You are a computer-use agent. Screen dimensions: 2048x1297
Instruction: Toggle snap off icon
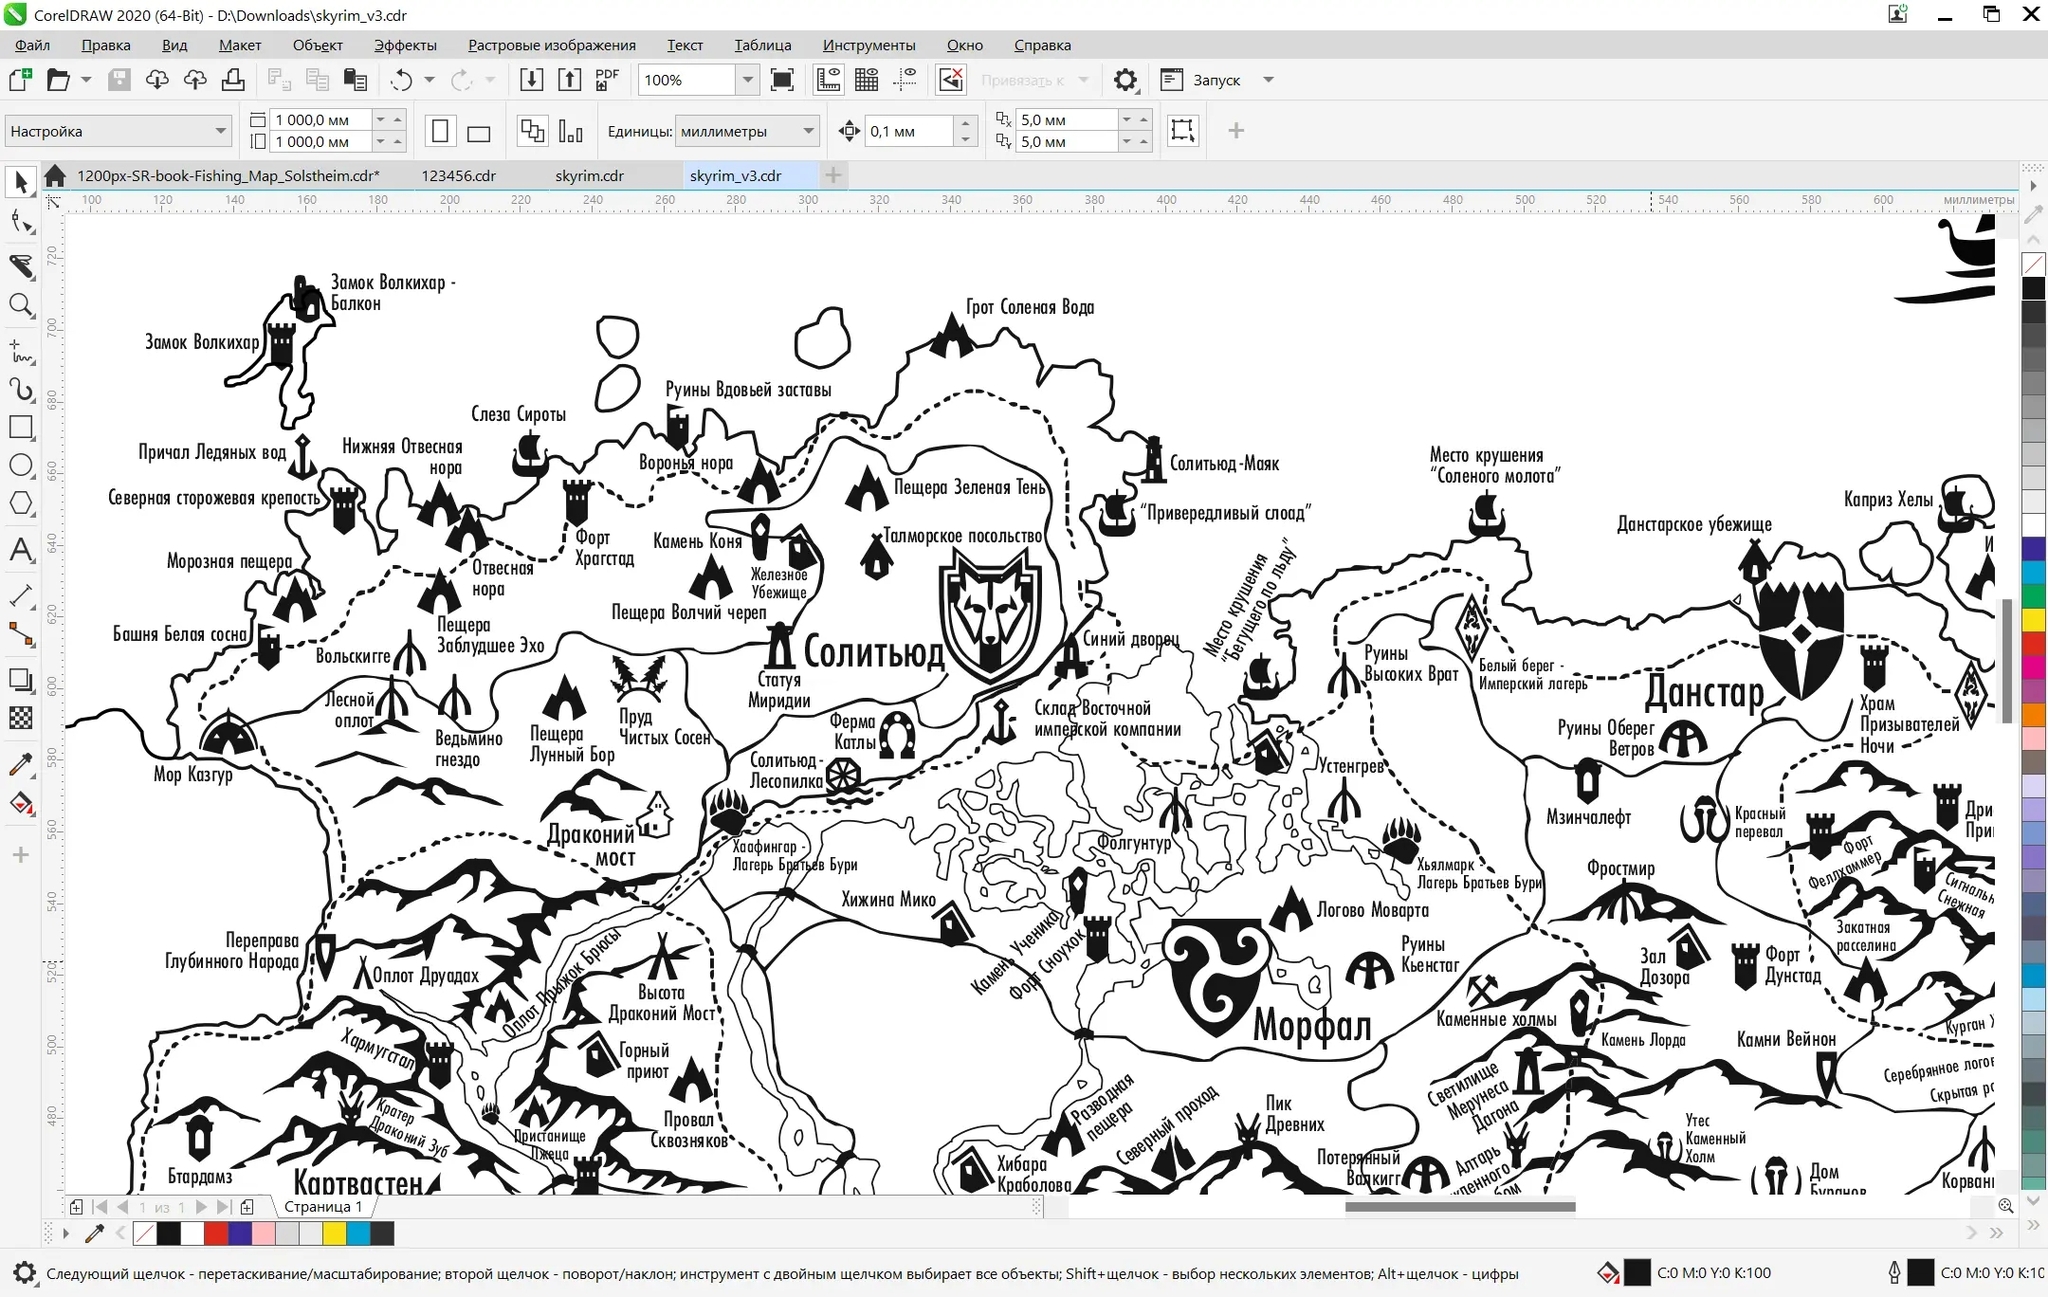tap(951, 80)
